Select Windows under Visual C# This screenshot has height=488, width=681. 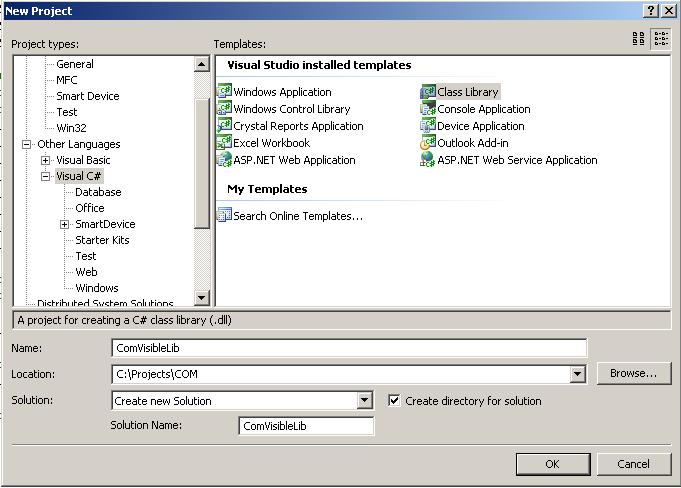(x=97, y=288)
